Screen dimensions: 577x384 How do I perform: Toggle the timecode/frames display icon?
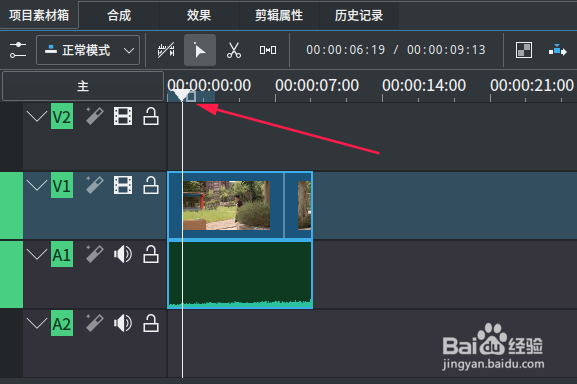coord(166,50)
